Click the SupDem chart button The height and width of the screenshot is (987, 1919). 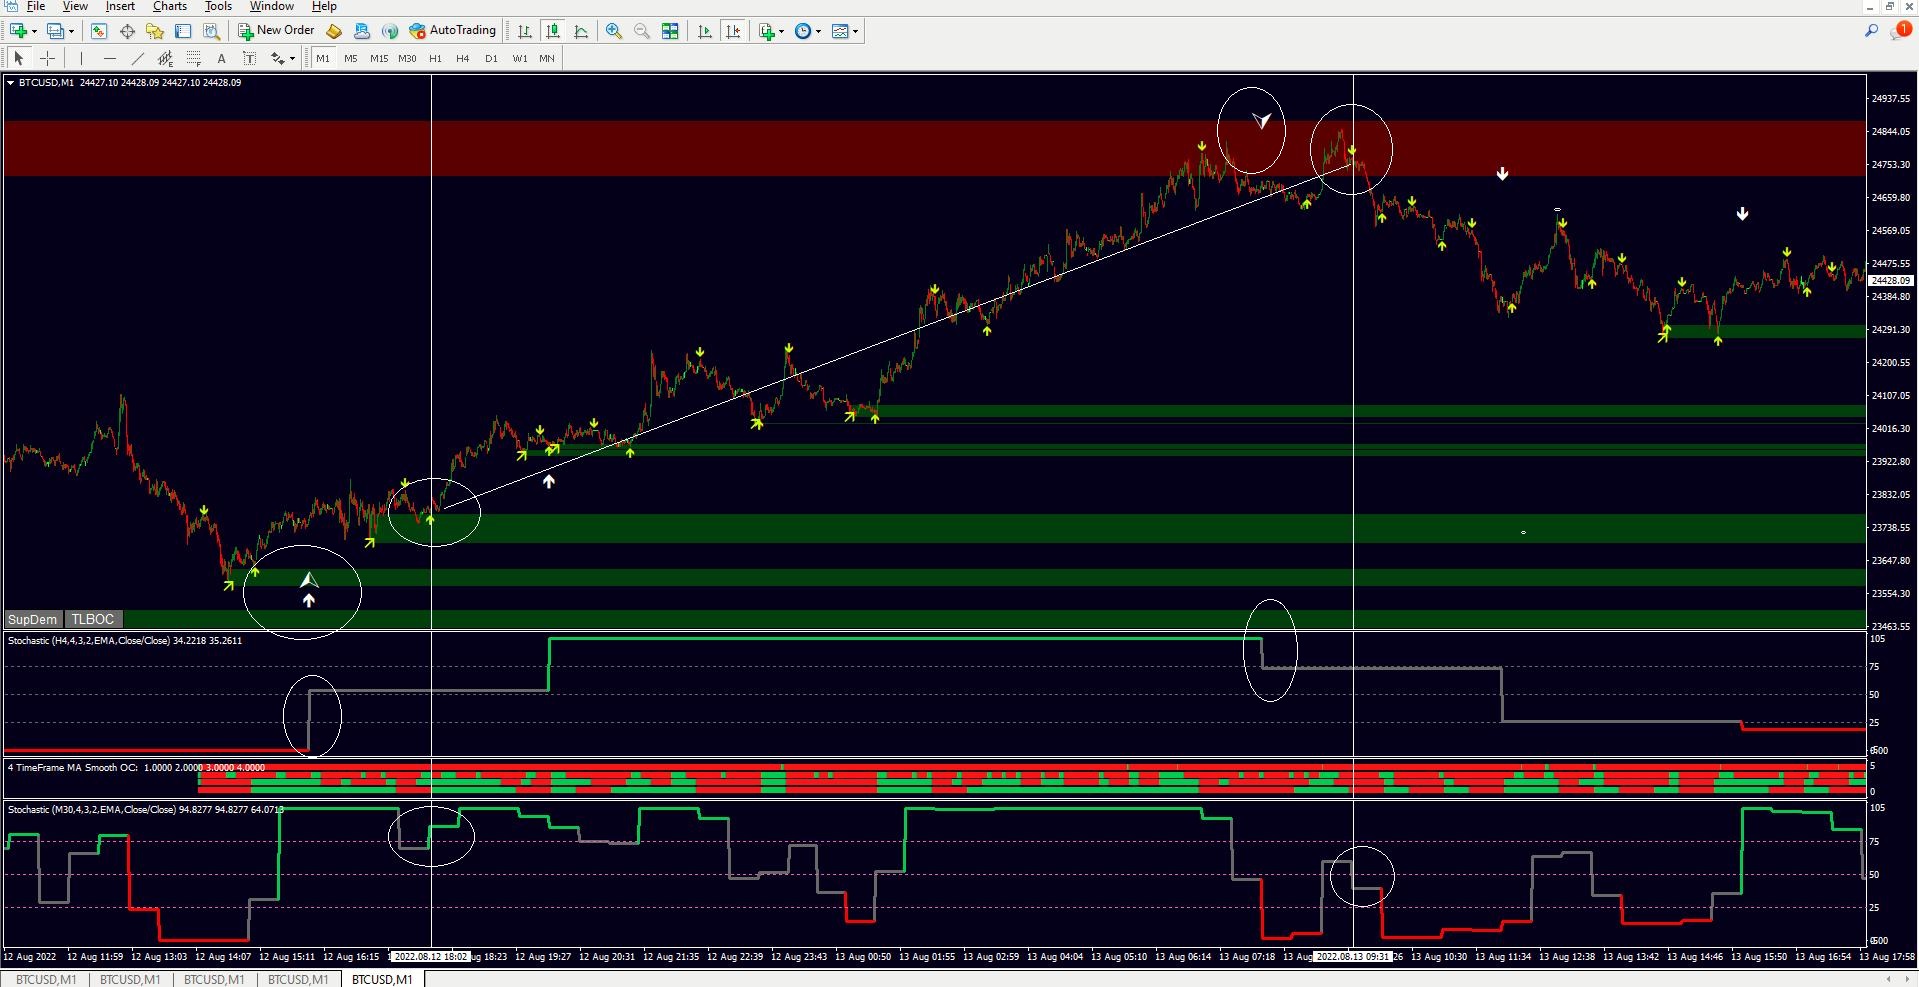click(33, 619)
